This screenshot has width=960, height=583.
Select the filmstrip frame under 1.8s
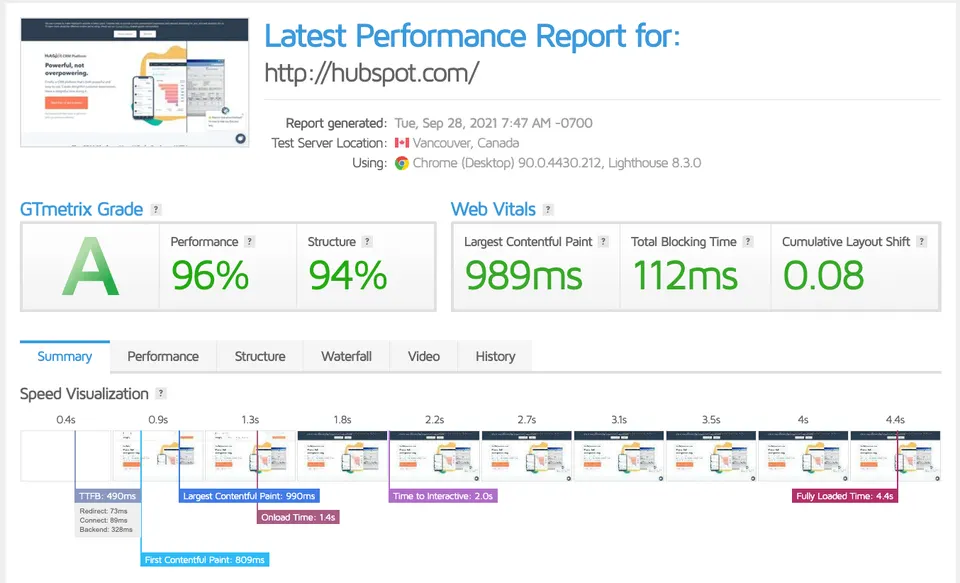click(342, 456)
